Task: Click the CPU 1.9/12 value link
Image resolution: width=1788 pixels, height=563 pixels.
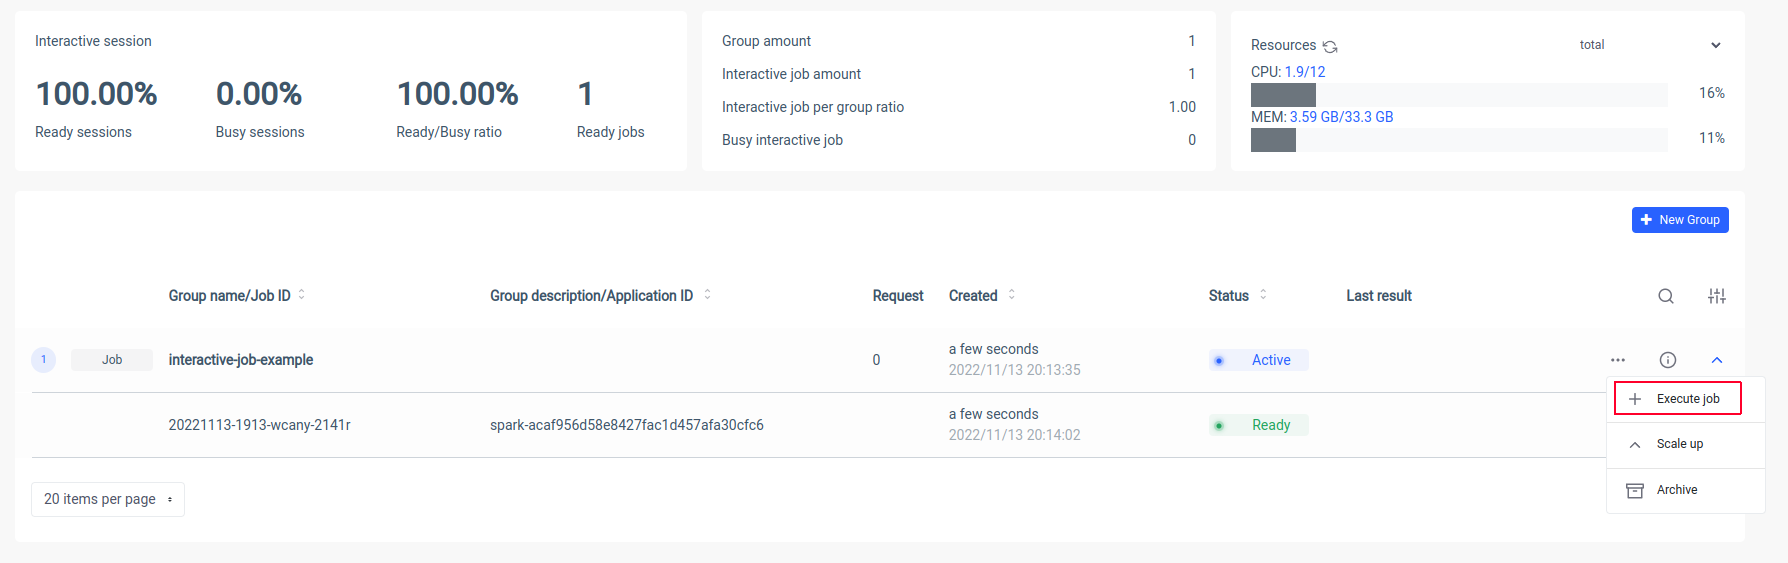Action: point(1305,72)
